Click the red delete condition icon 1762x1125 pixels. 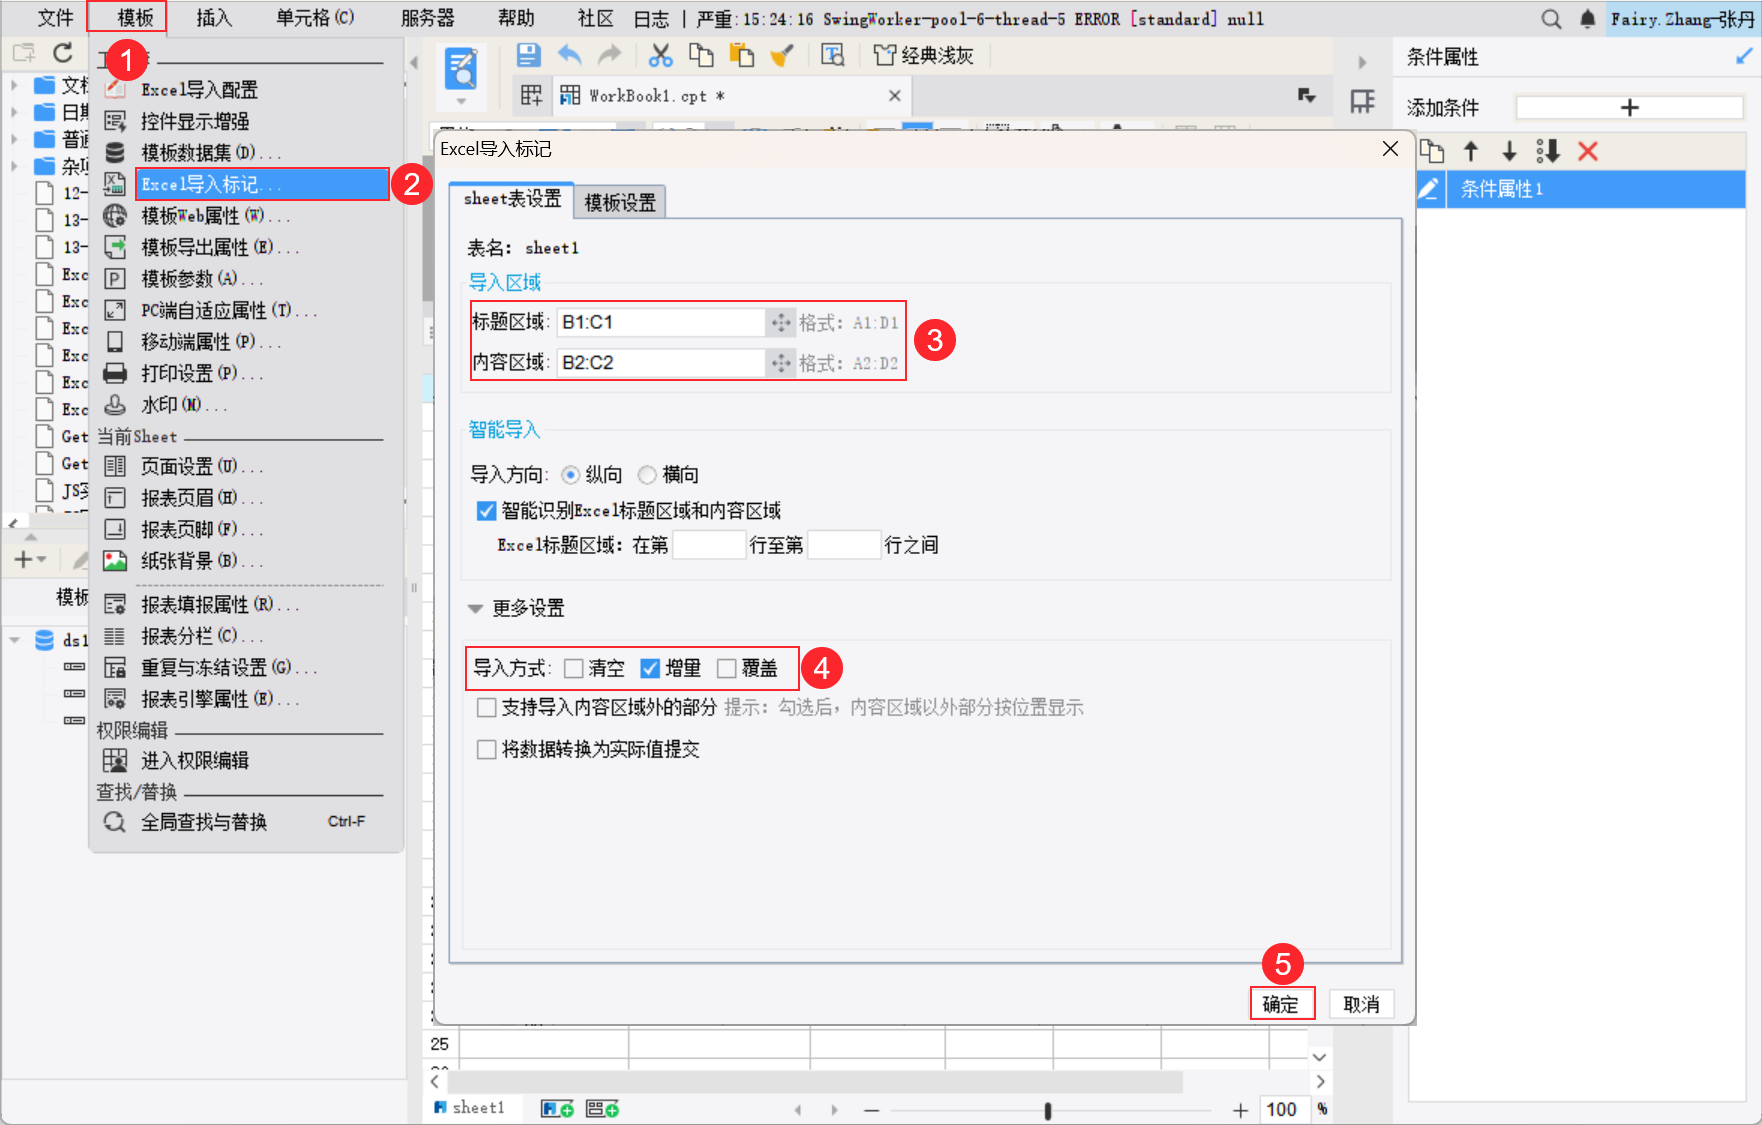click(1588, 151)
